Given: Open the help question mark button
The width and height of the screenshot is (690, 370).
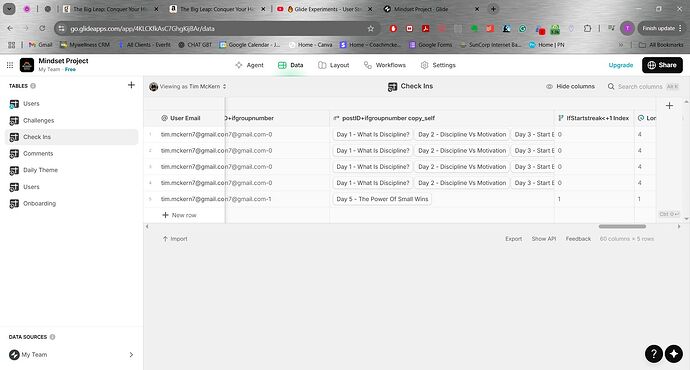Looking at the screenshot, I should tap(654, 354).
